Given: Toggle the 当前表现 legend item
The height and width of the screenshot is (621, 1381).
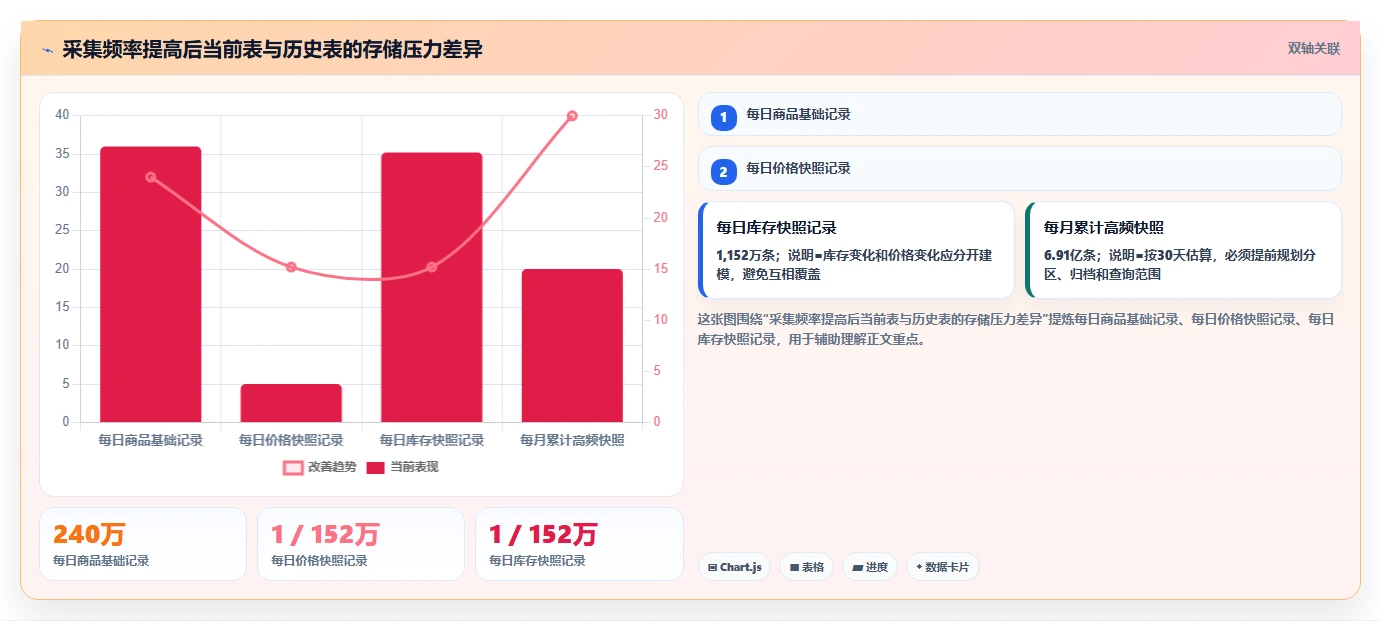Looking at the screenshot, I should click(x=402, y=467).
